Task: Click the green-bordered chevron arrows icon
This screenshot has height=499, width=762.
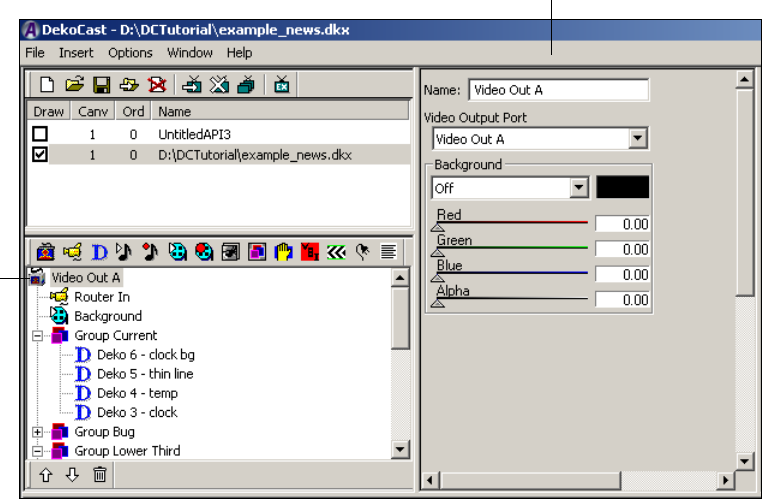Action: (336, 252)
